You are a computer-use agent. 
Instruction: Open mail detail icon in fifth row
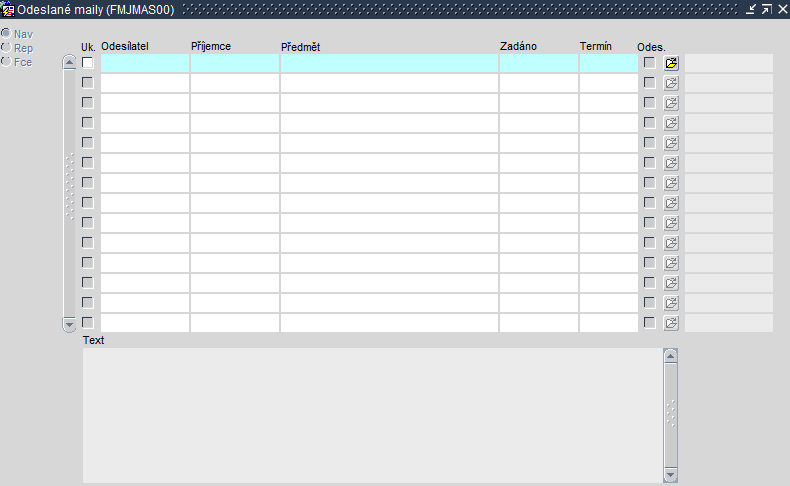[671, 143]
